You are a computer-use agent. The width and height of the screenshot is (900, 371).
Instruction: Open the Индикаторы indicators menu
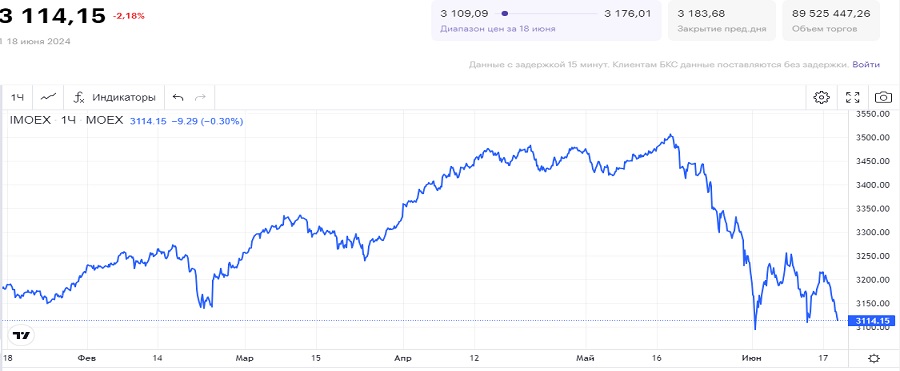click(114, 98)
